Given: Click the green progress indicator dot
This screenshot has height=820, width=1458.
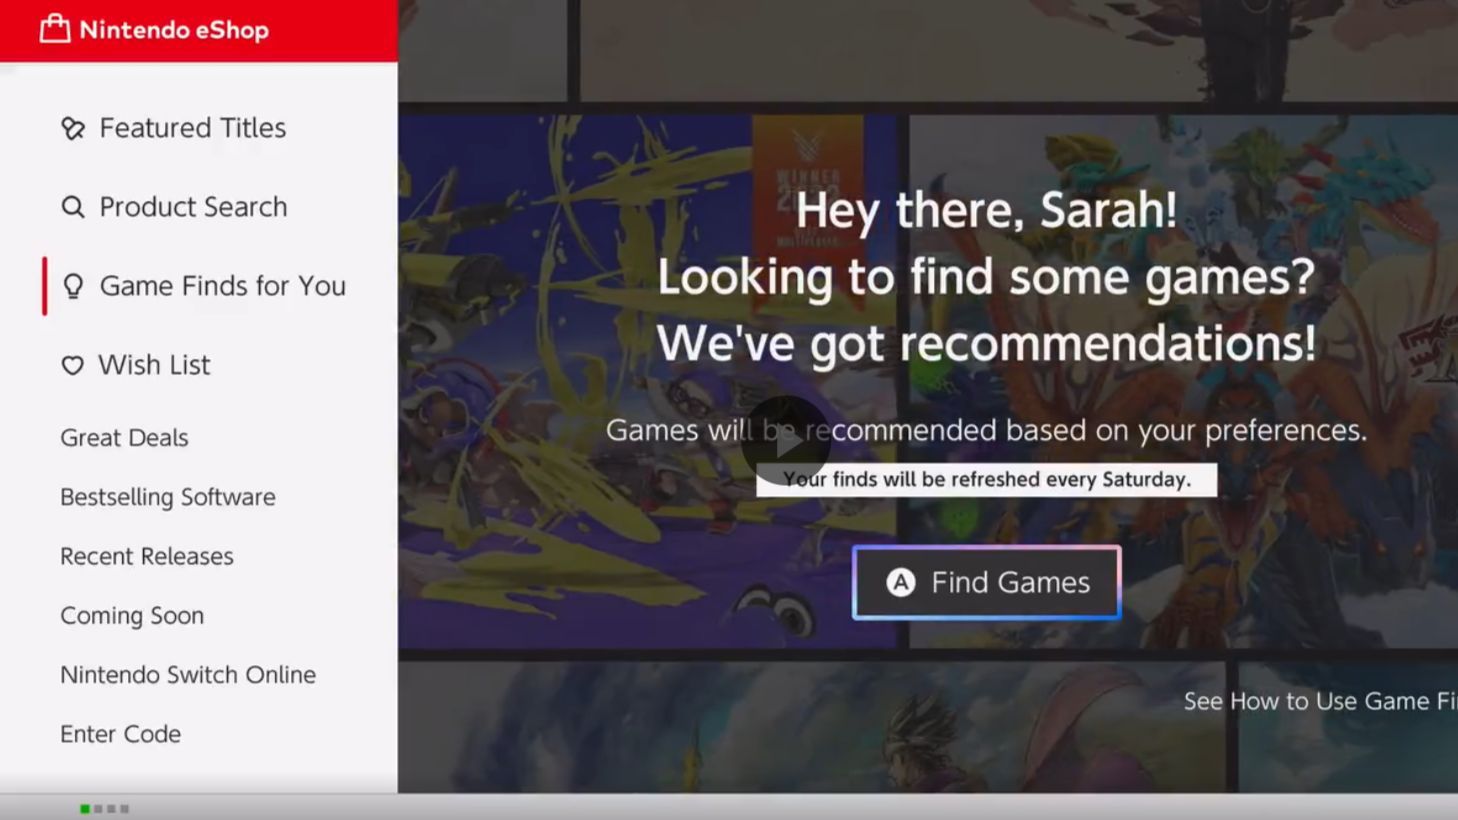Looking at the screenshot, I should click(x=85, y=809).
